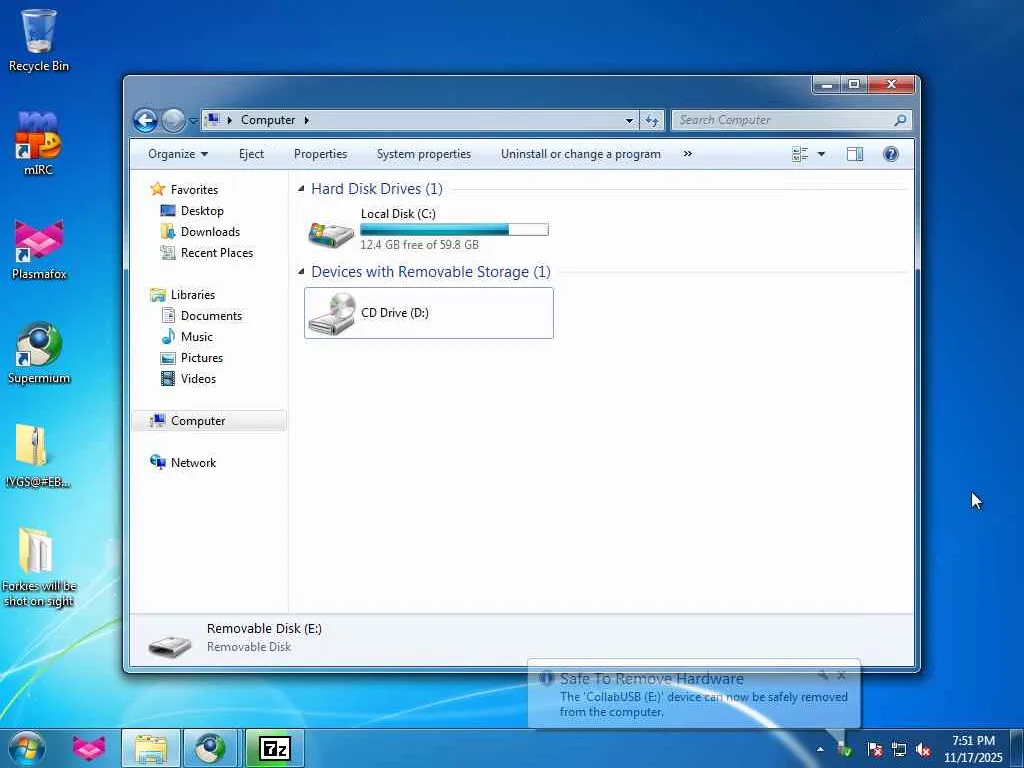Viewport: 1024px width, 768px height.
Task: Click the Removable Disk (E:) icon in details pane
Action: (x=170, y=645)
